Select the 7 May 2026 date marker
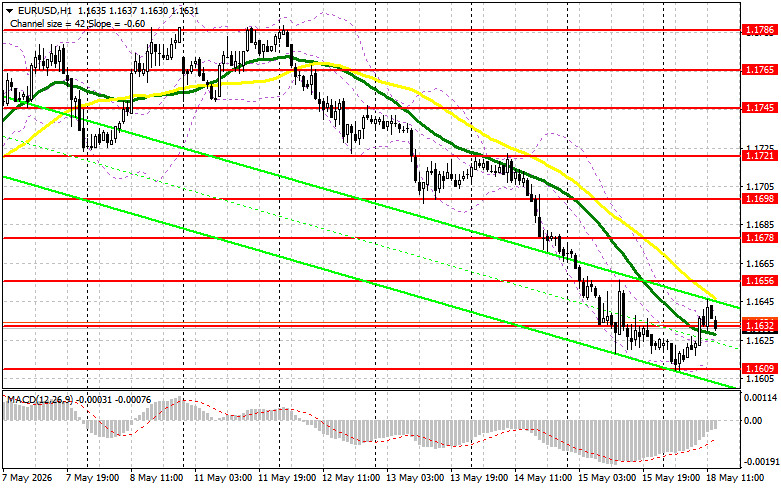Viewport: 781px width, 489px height. [27, 478]
